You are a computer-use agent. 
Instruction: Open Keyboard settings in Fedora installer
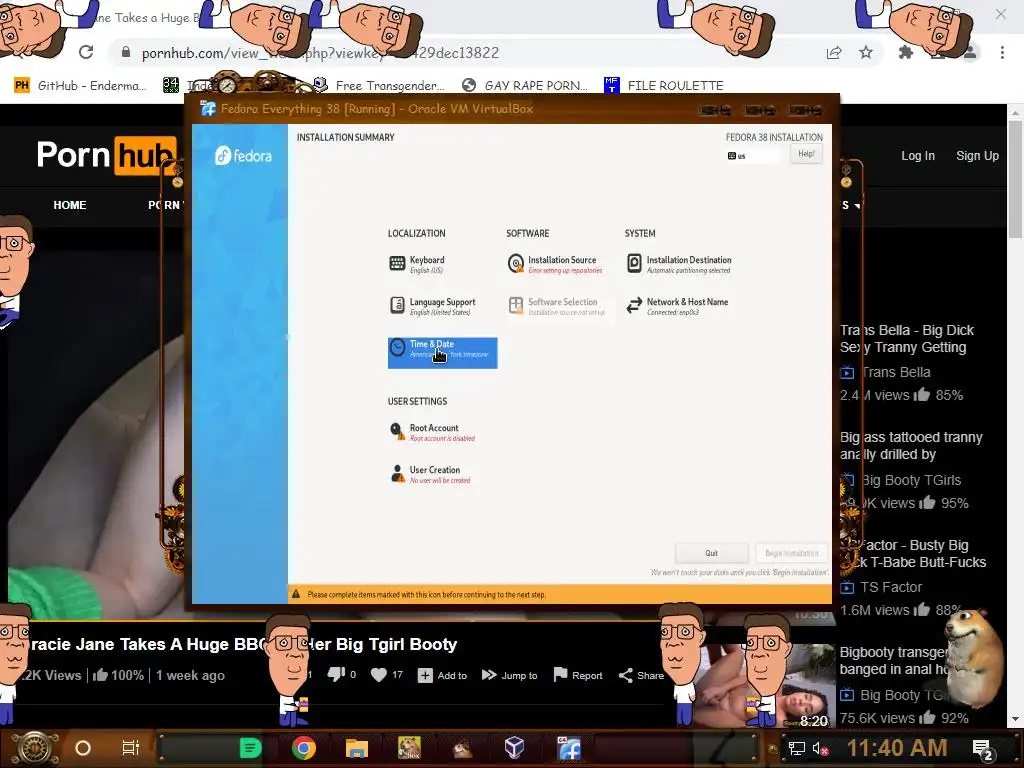click(417, 264)
